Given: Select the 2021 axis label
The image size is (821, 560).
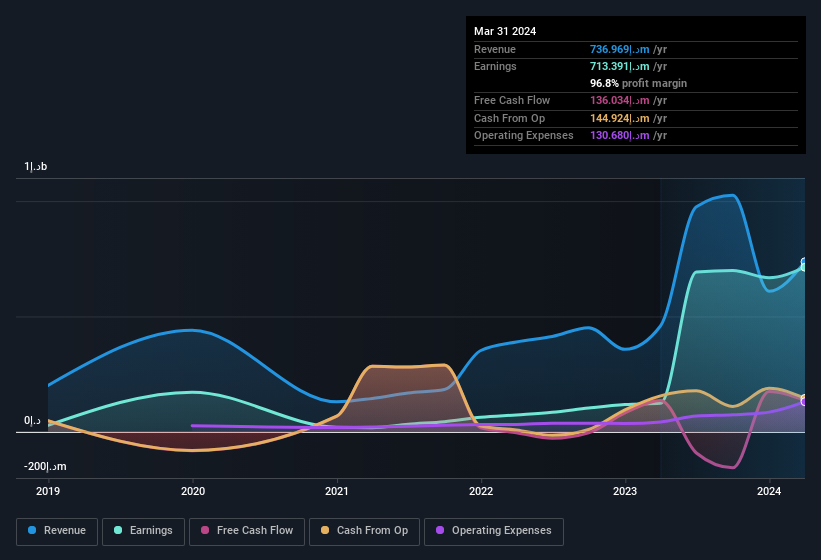Looking at the screenshot, I should click(337, 491).
